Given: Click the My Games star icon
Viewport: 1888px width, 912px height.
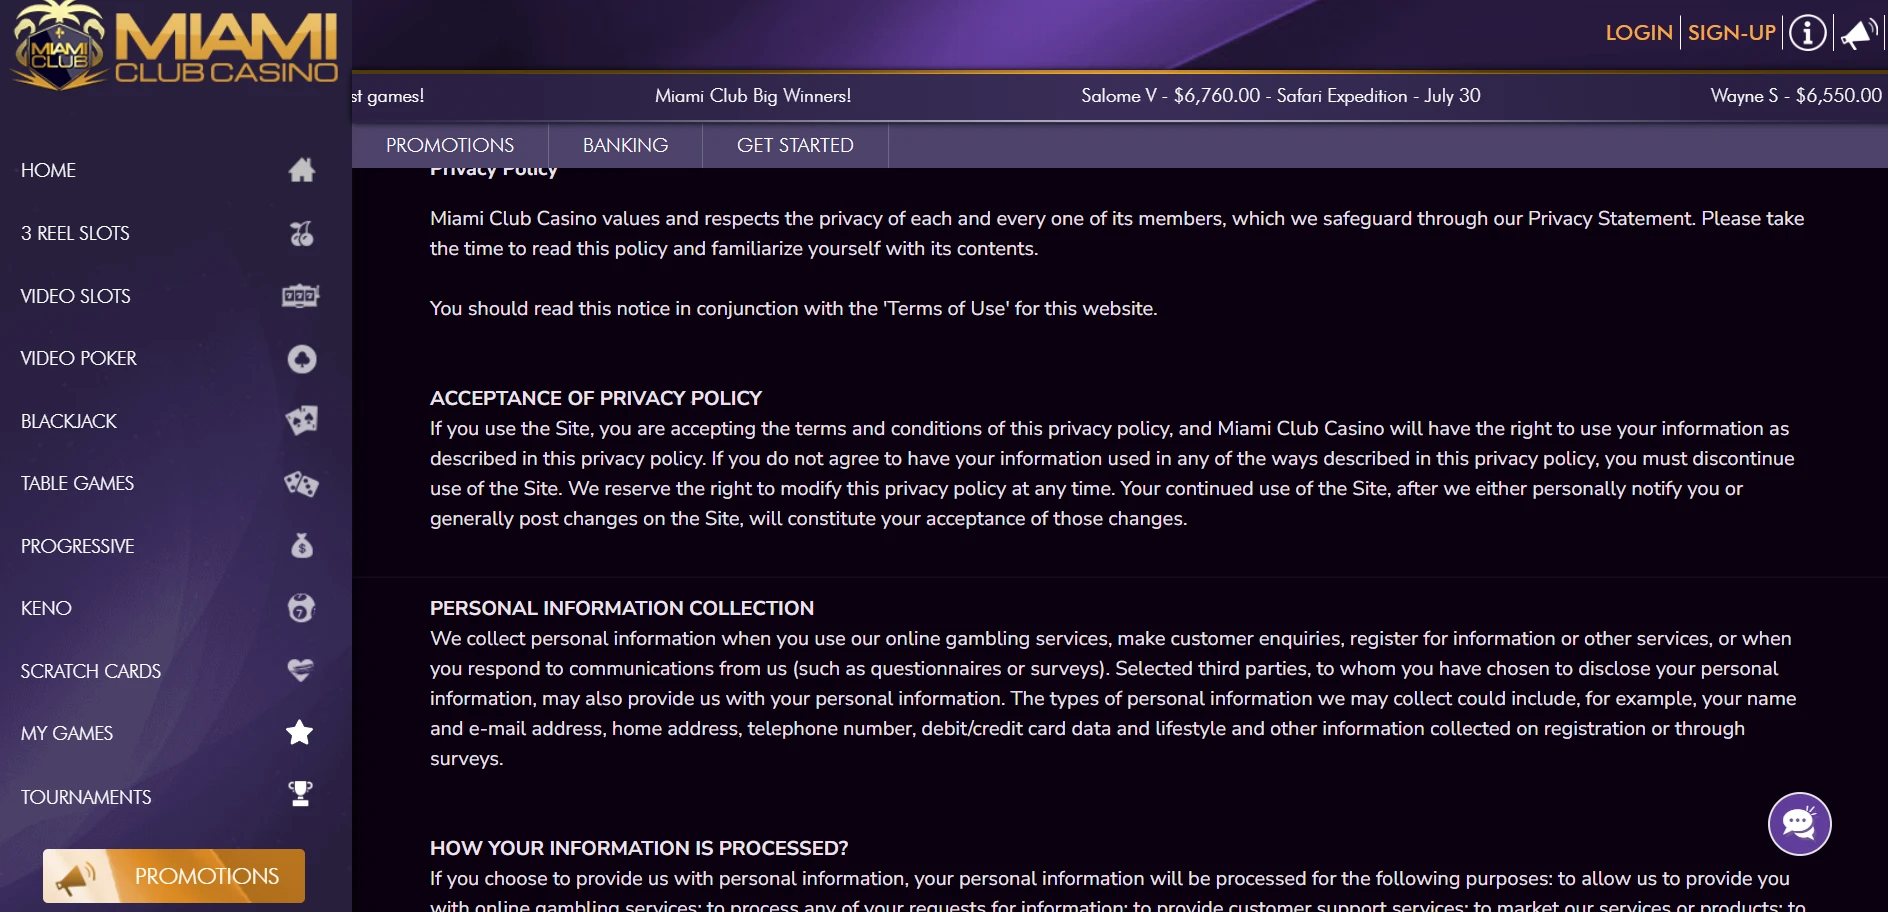Looking at the screenshot, I should click(300, 732).
